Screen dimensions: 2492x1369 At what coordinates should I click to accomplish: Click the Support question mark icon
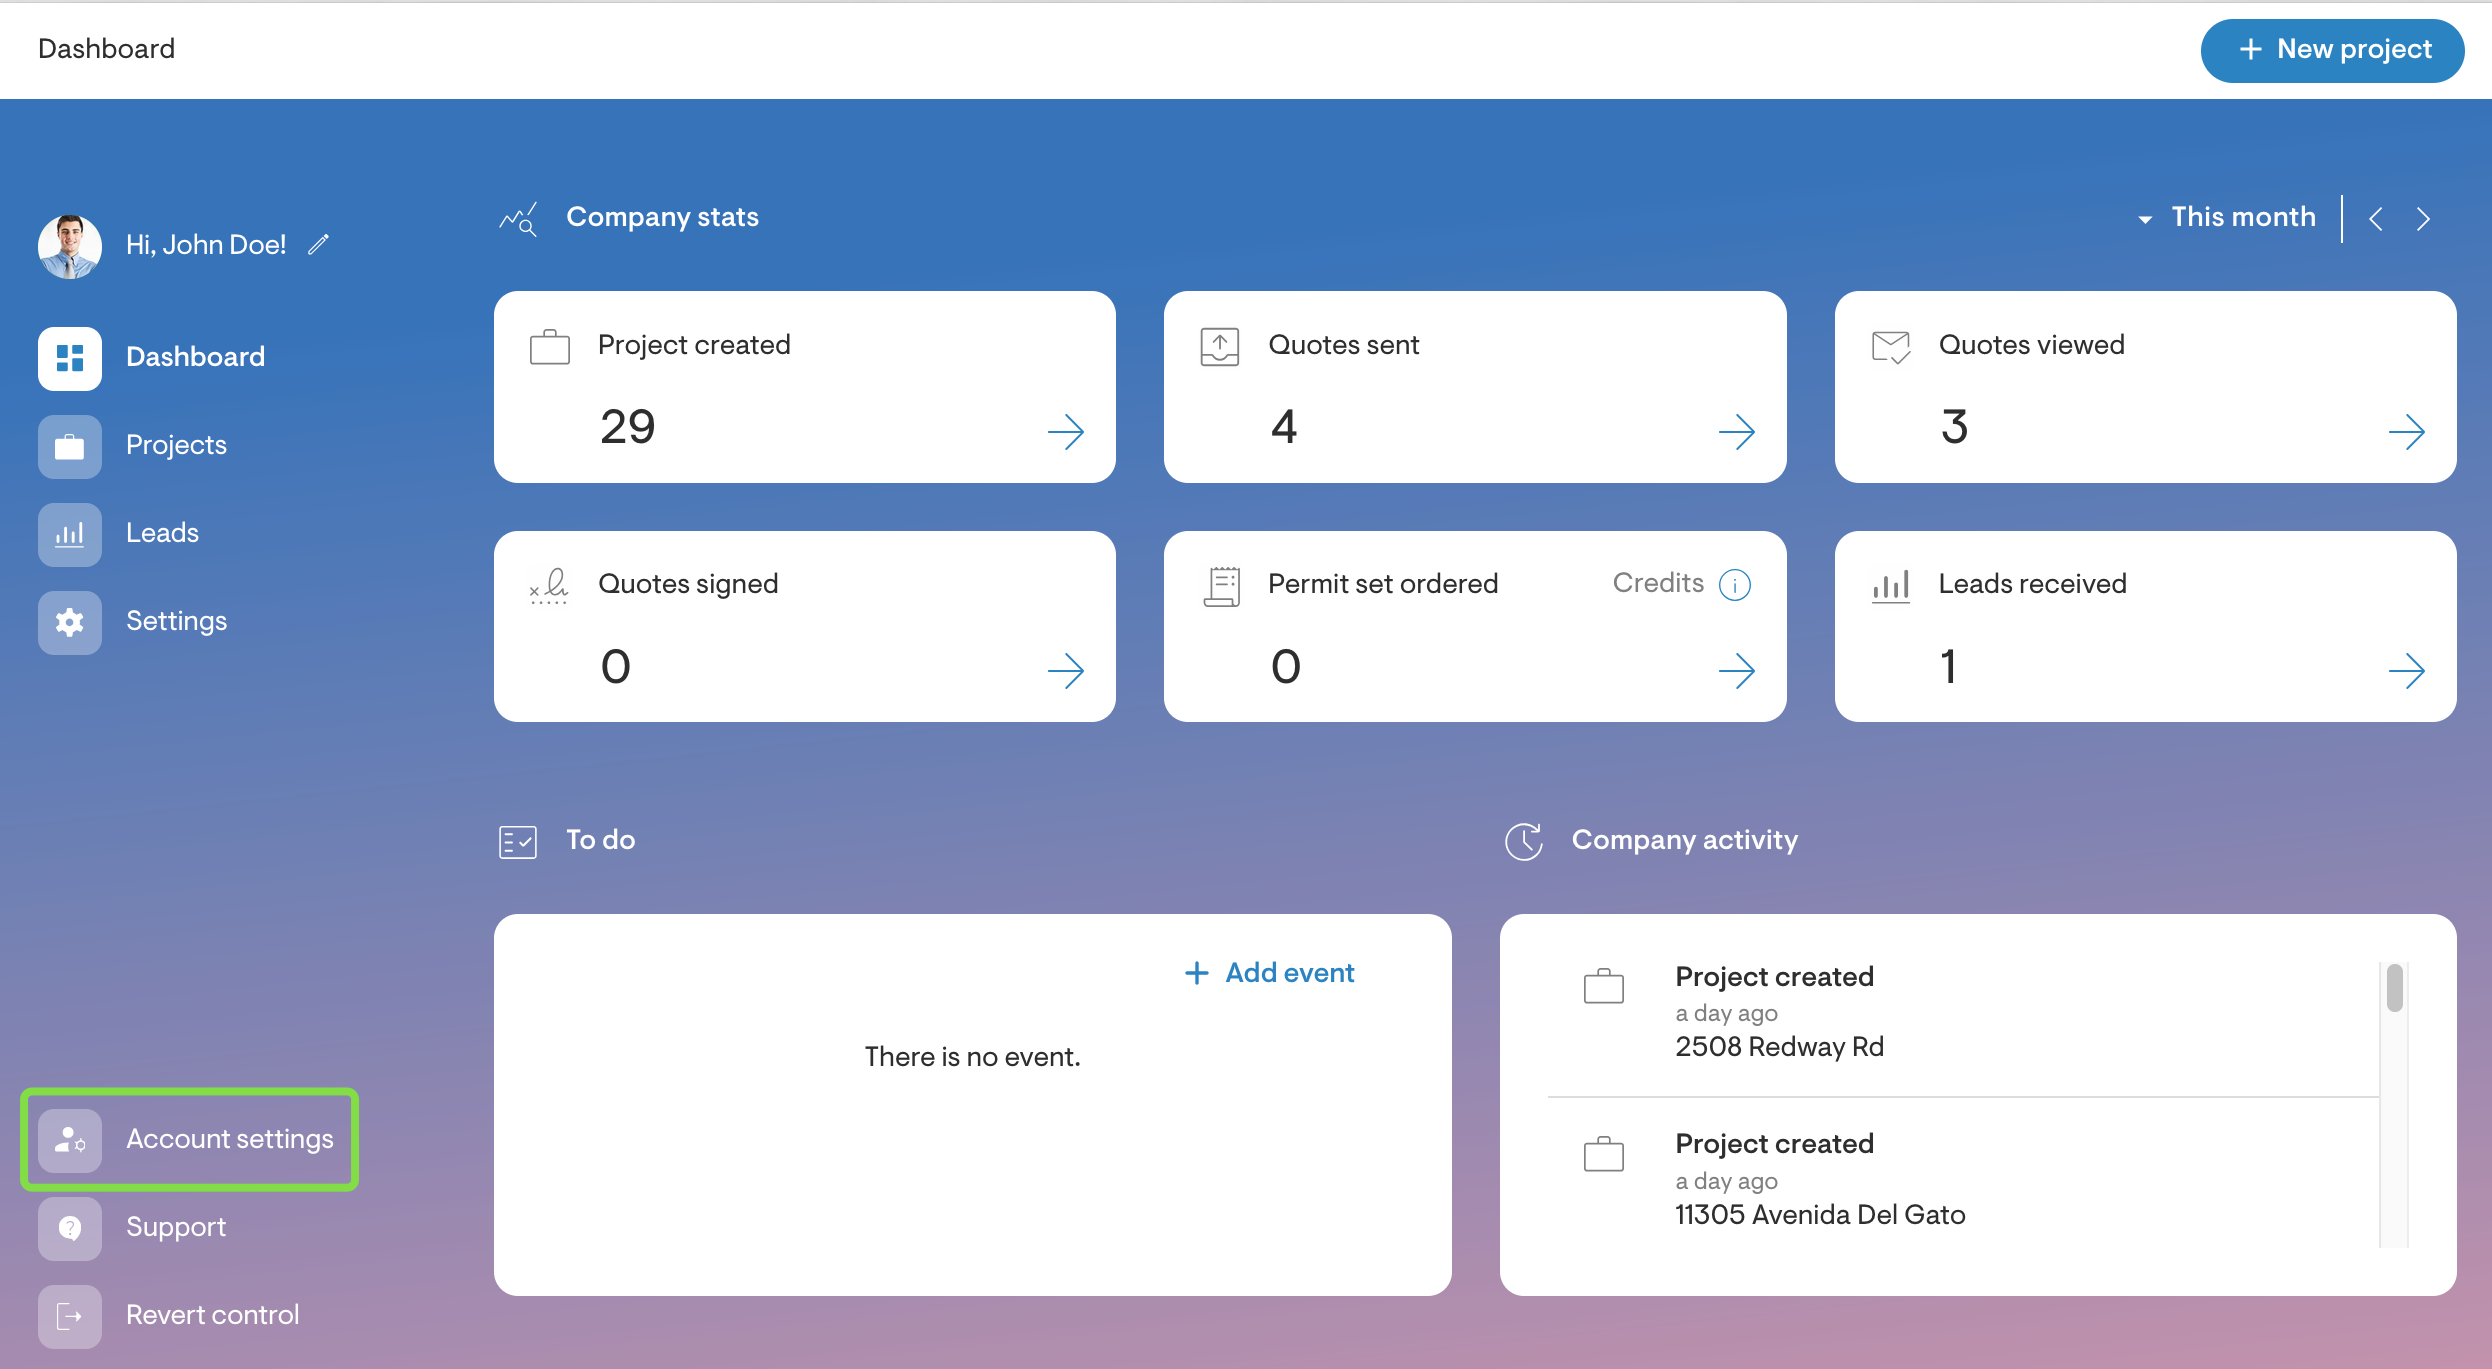69,1227
